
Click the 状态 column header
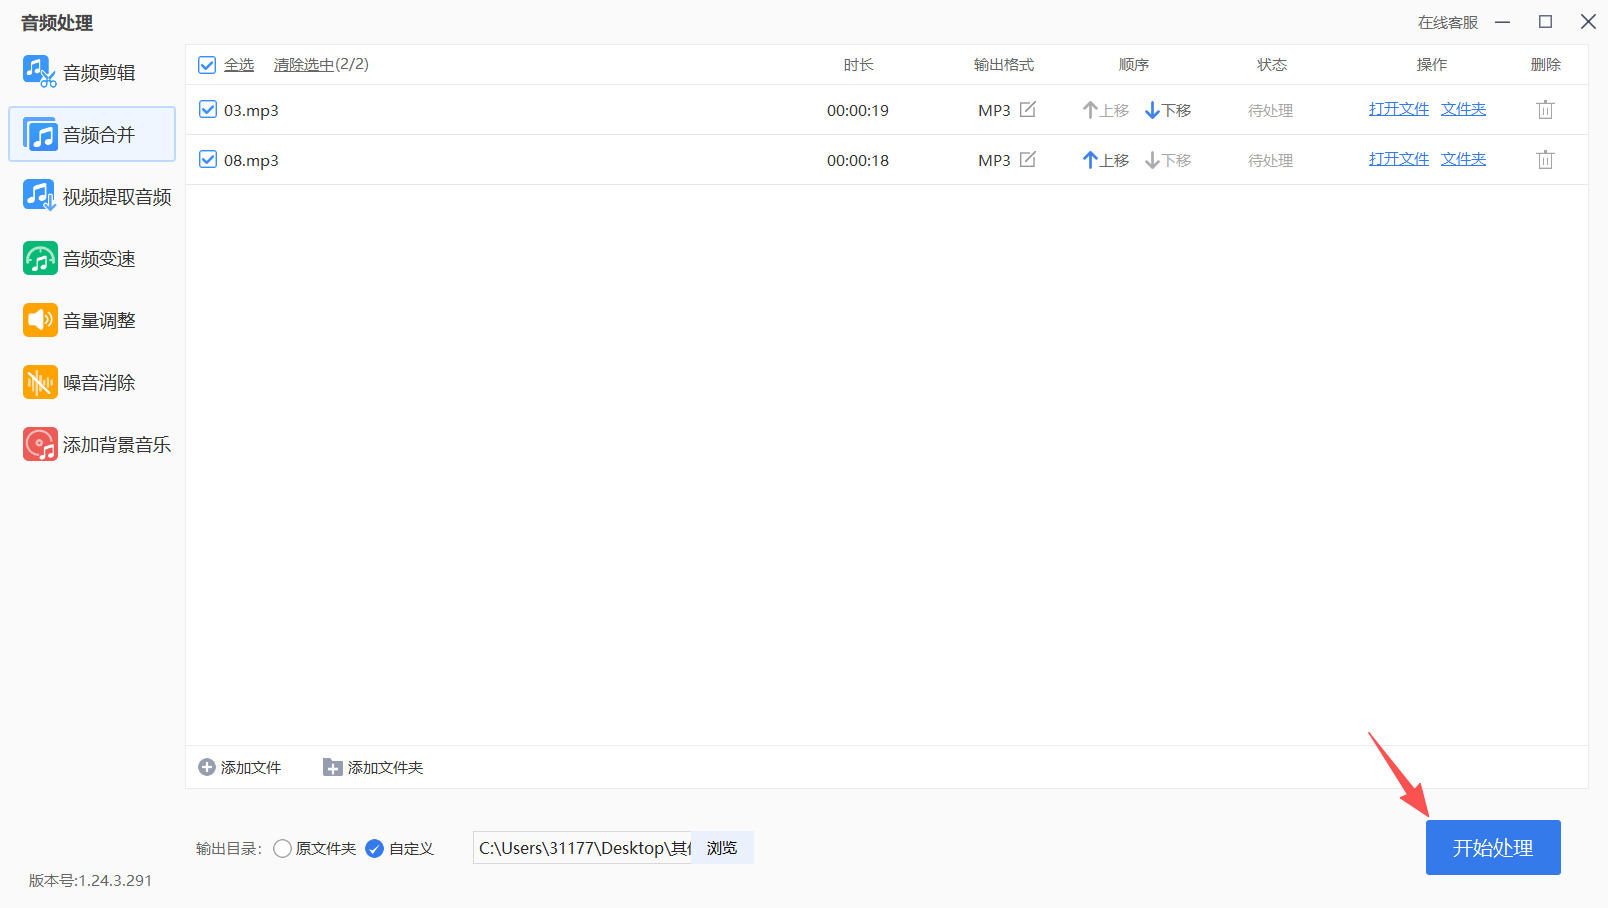pyautogui.click(x=1272, y=65)
